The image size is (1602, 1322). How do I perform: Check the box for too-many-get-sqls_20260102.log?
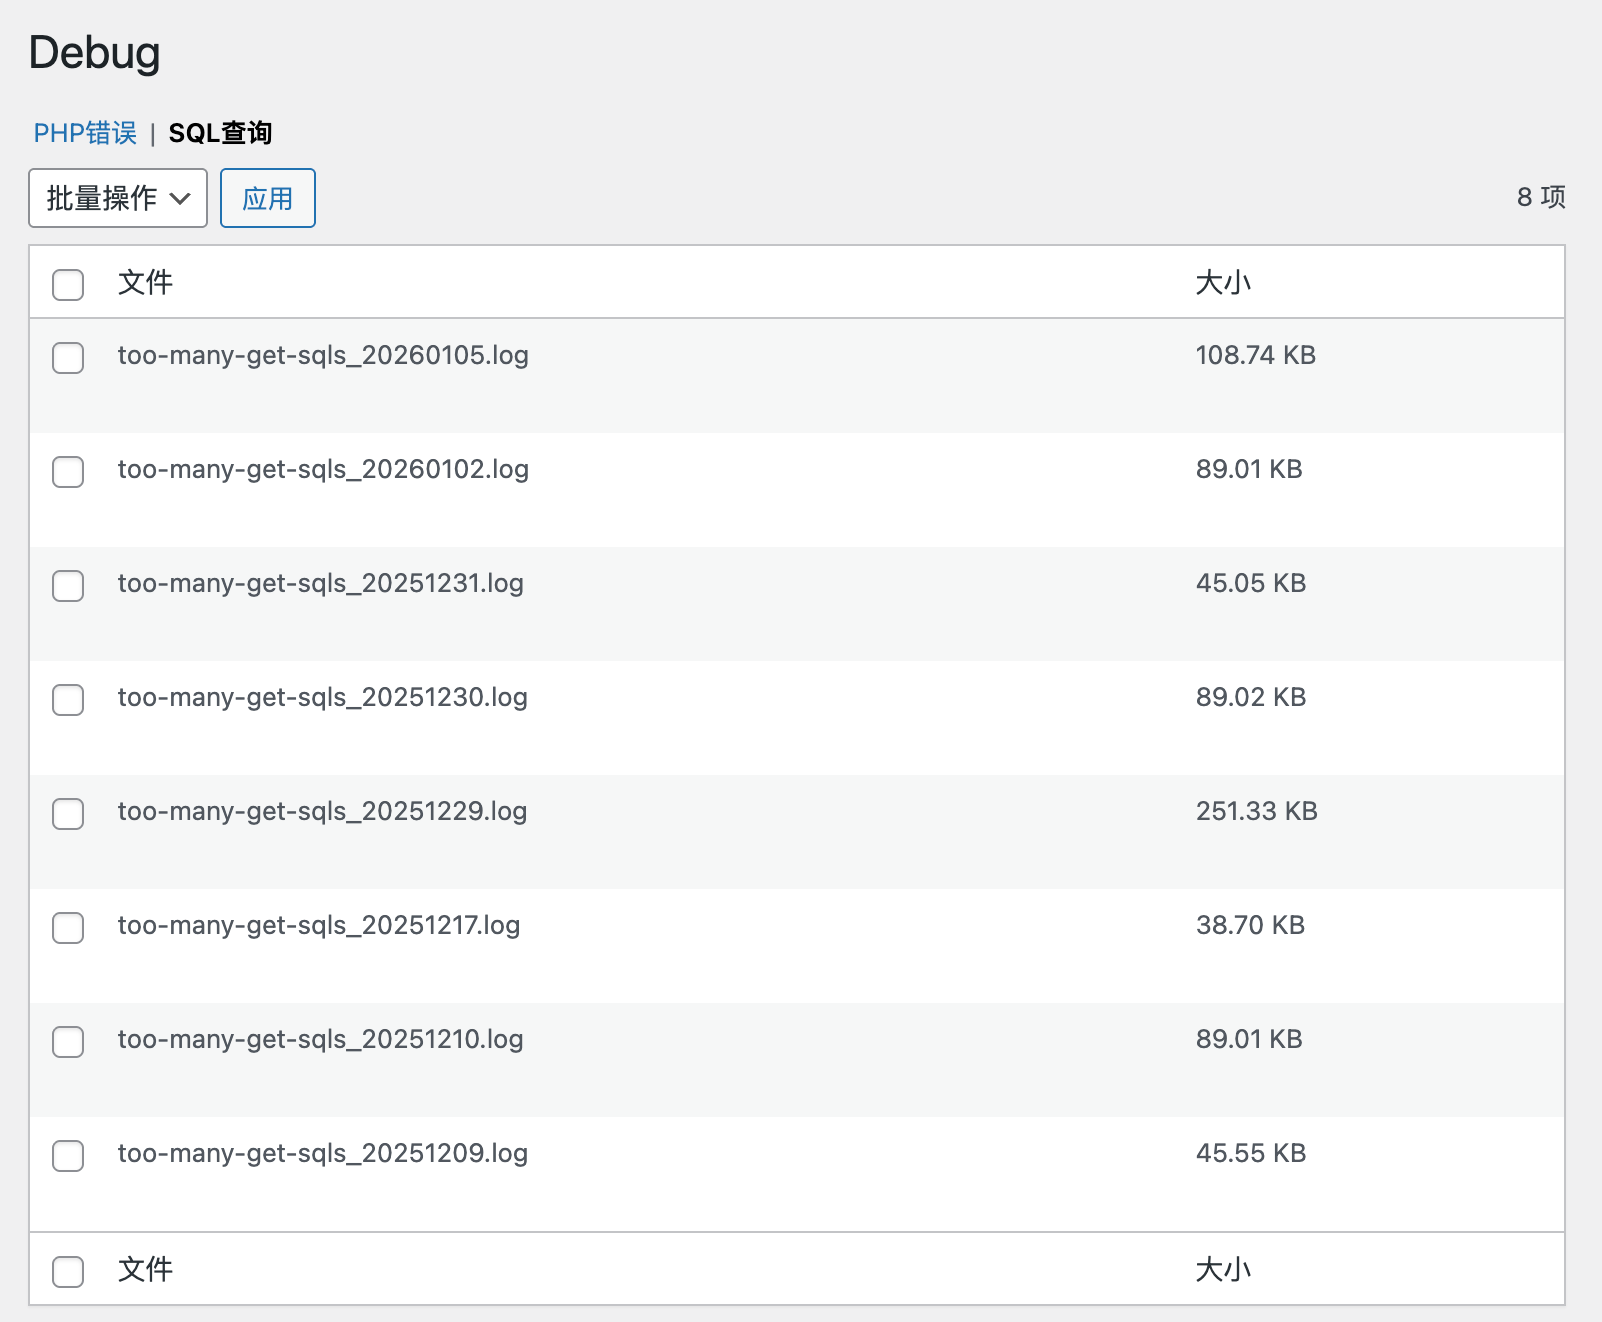(x=68, y=472)
